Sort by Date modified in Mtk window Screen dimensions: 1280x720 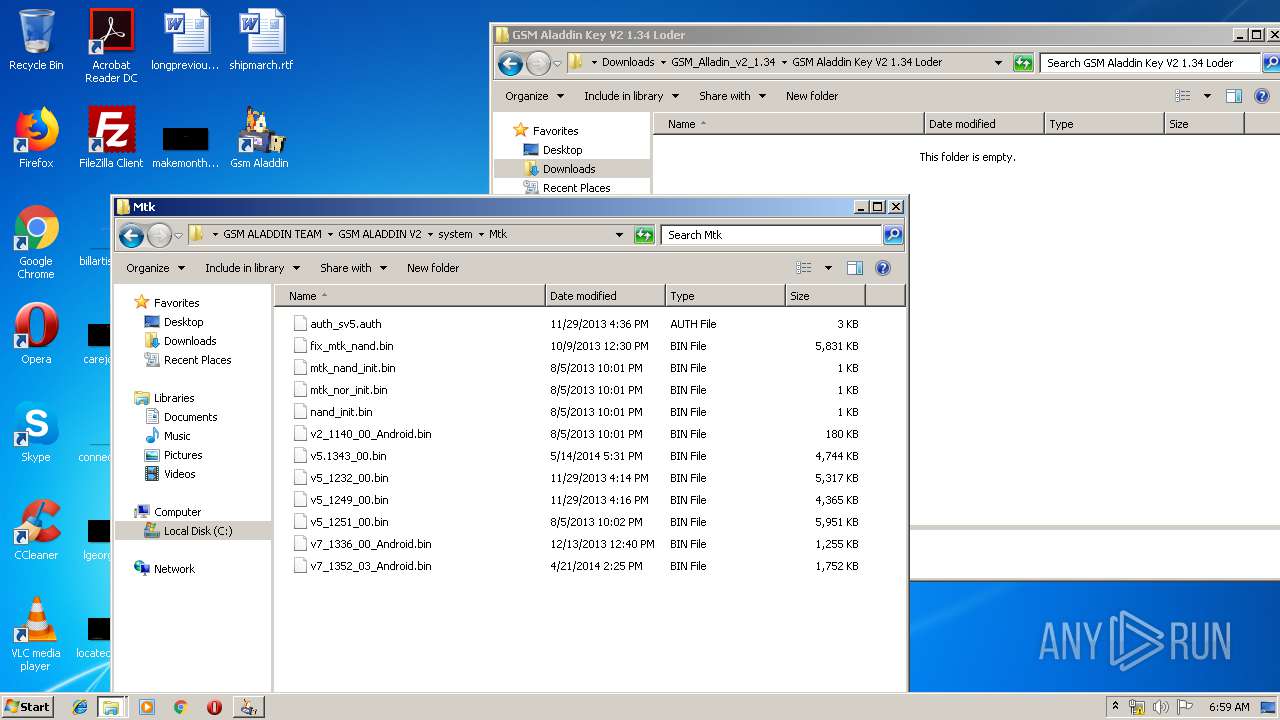[x=605, y=296]
